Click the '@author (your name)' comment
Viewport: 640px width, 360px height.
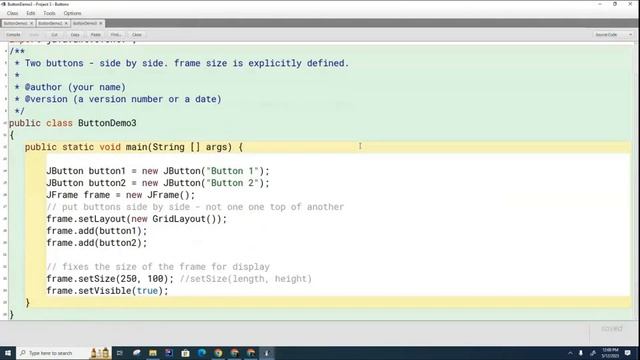click(75, 87)
